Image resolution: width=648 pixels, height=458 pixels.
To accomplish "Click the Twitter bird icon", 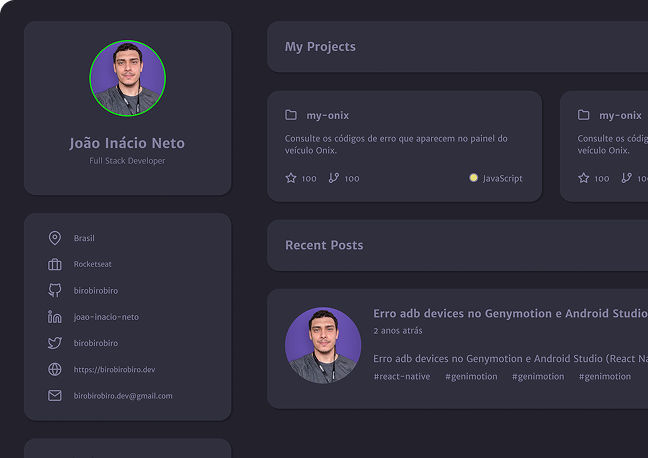I will (x=55, y=343).
